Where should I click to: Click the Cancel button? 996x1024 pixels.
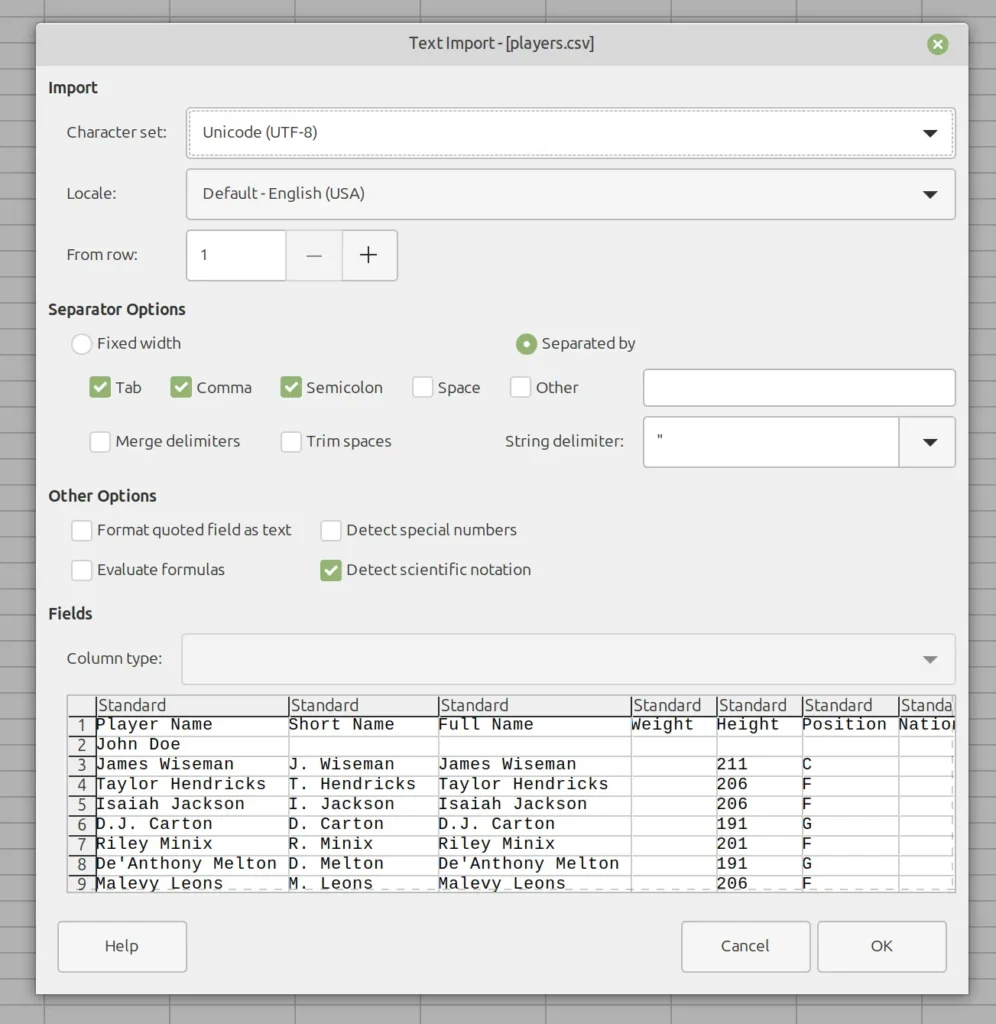pyautogui.click(x=745, y=946)
